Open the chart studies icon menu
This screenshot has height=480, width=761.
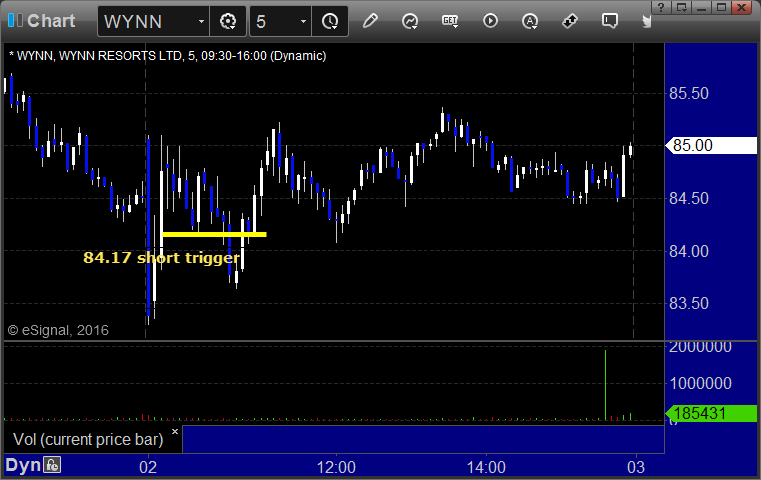click(x=410, y=21)
